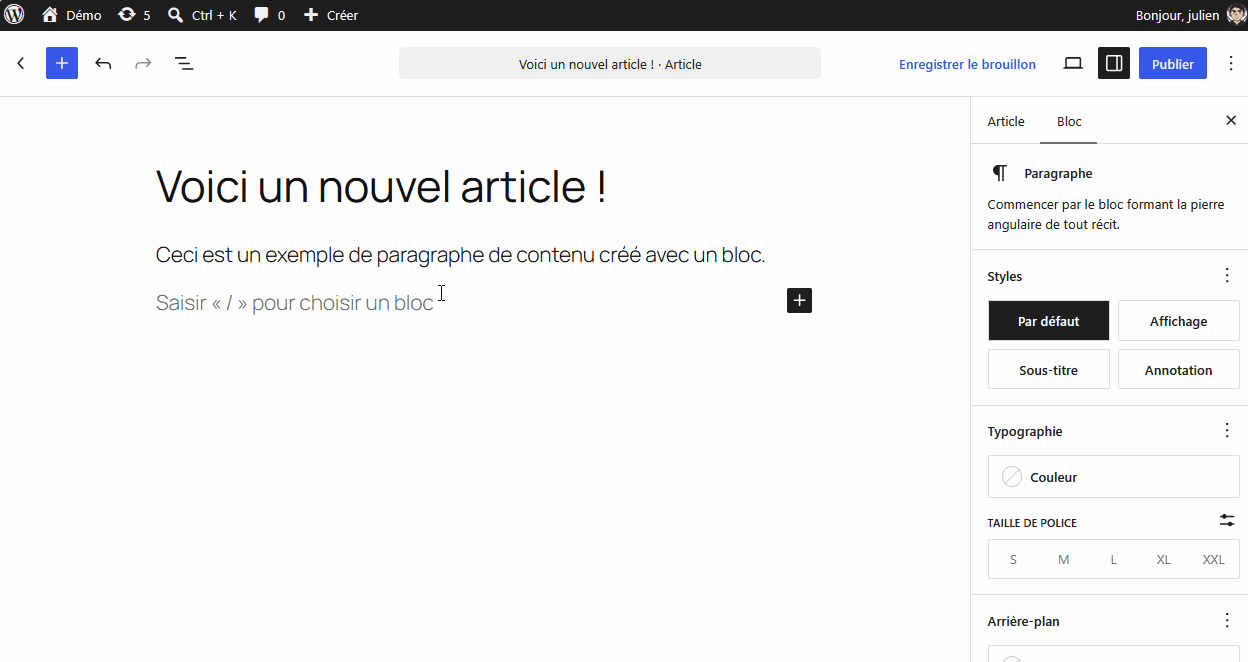Choose font size XL
The width and height of the screenshot is (1248, 662).
coord(1163,560)
